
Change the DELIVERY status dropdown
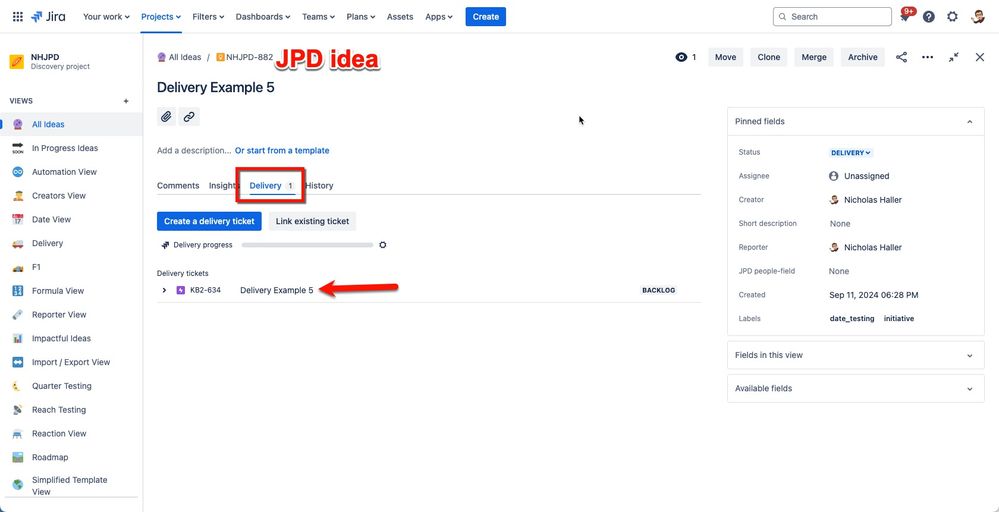point(851,153)
